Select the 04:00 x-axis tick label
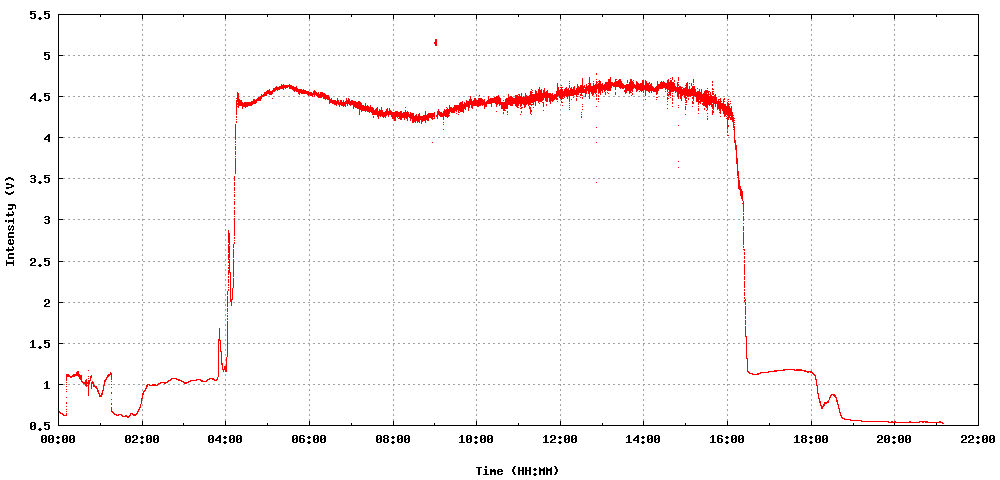 click(x=226, y=439)
